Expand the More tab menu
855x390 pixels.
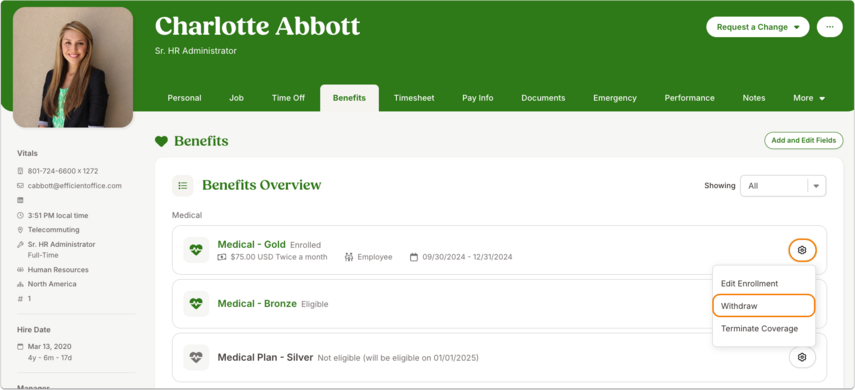click(x=809, y=98)
